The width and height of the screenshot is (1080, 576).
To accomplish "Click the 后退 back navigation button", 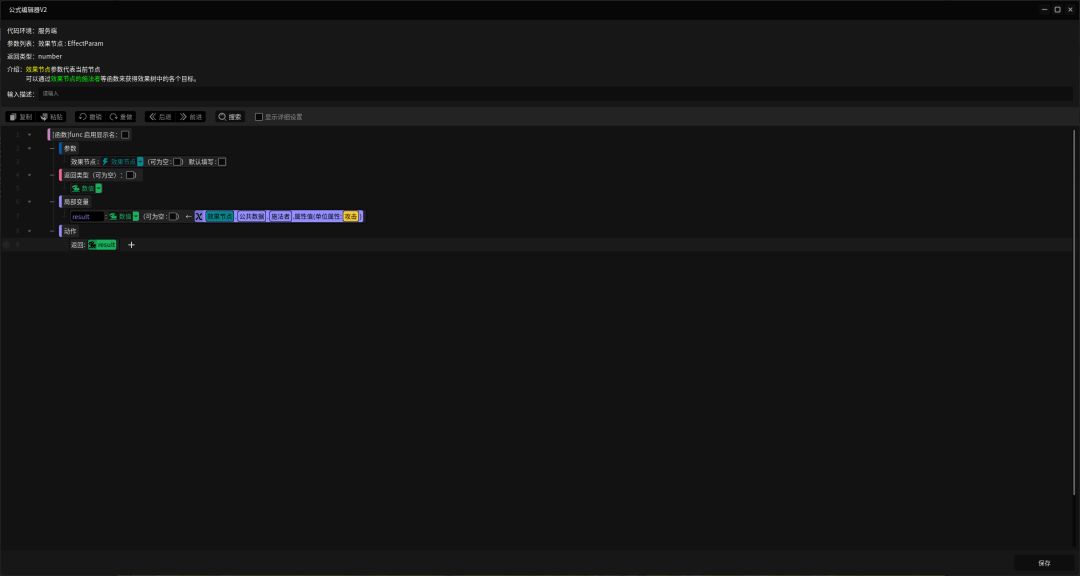I will pyautogui.click(x=160, y=117).
